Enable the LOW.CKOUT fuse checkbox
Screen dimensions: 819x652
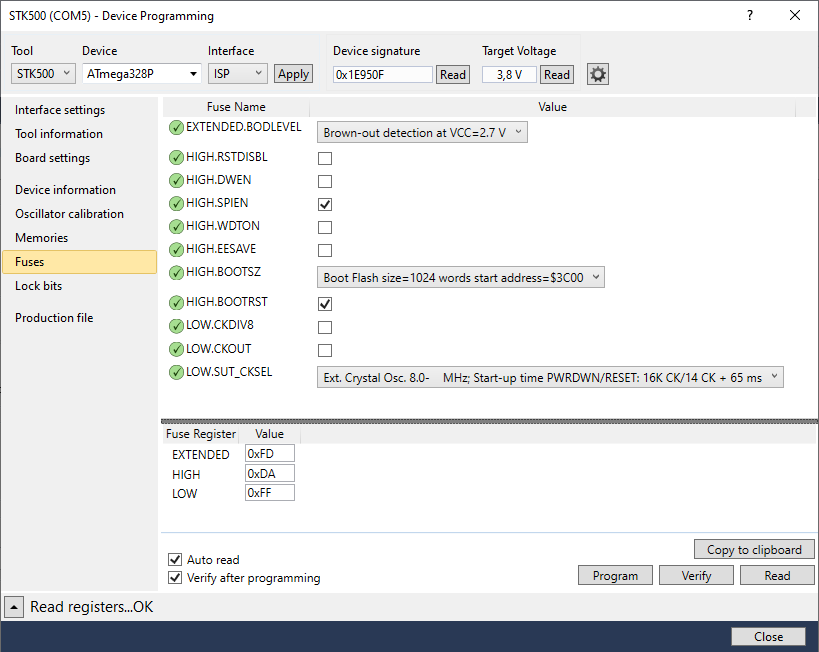coord(325,350)
